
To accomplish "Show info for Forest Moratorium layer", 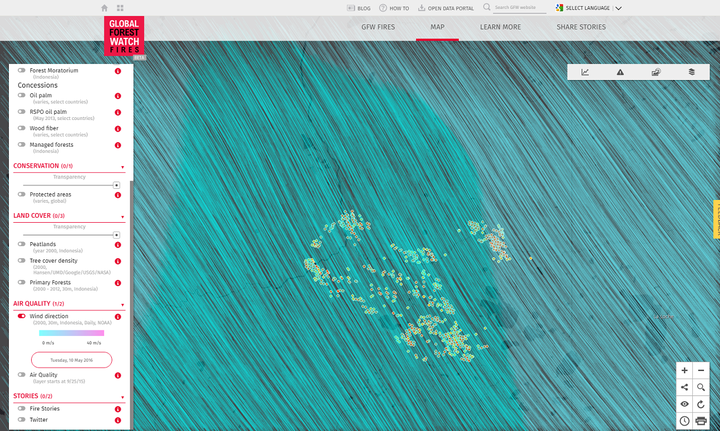I will tap(118, 71).
